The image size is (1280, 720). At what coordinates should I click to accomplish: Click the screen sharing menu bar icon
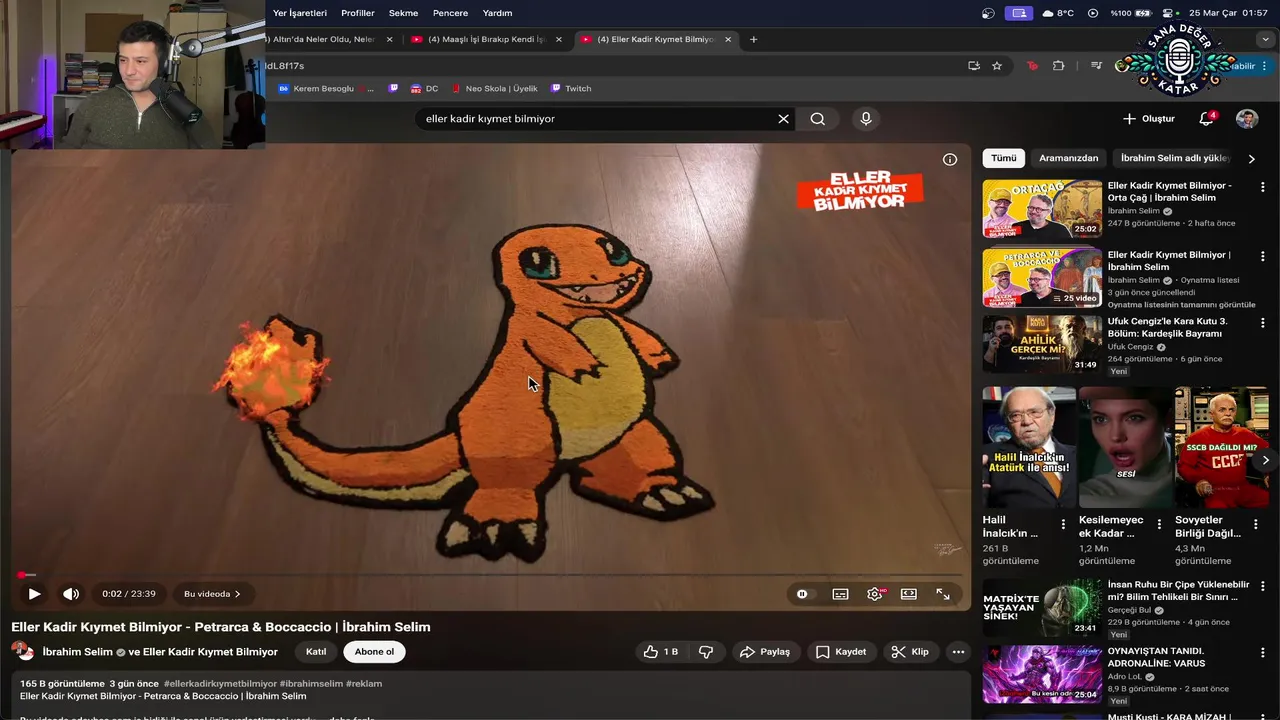pos(1019,13)
